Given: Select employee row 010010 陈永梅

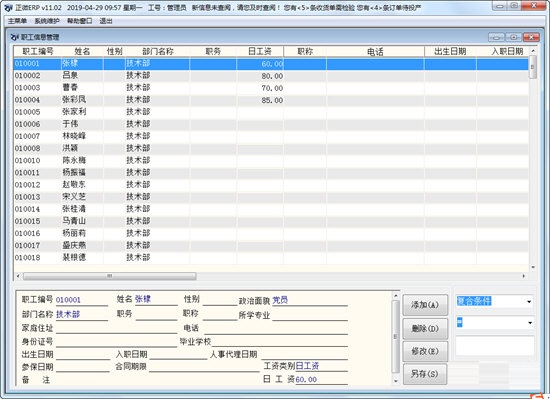Looking at the screenshot, I should 271,161.
